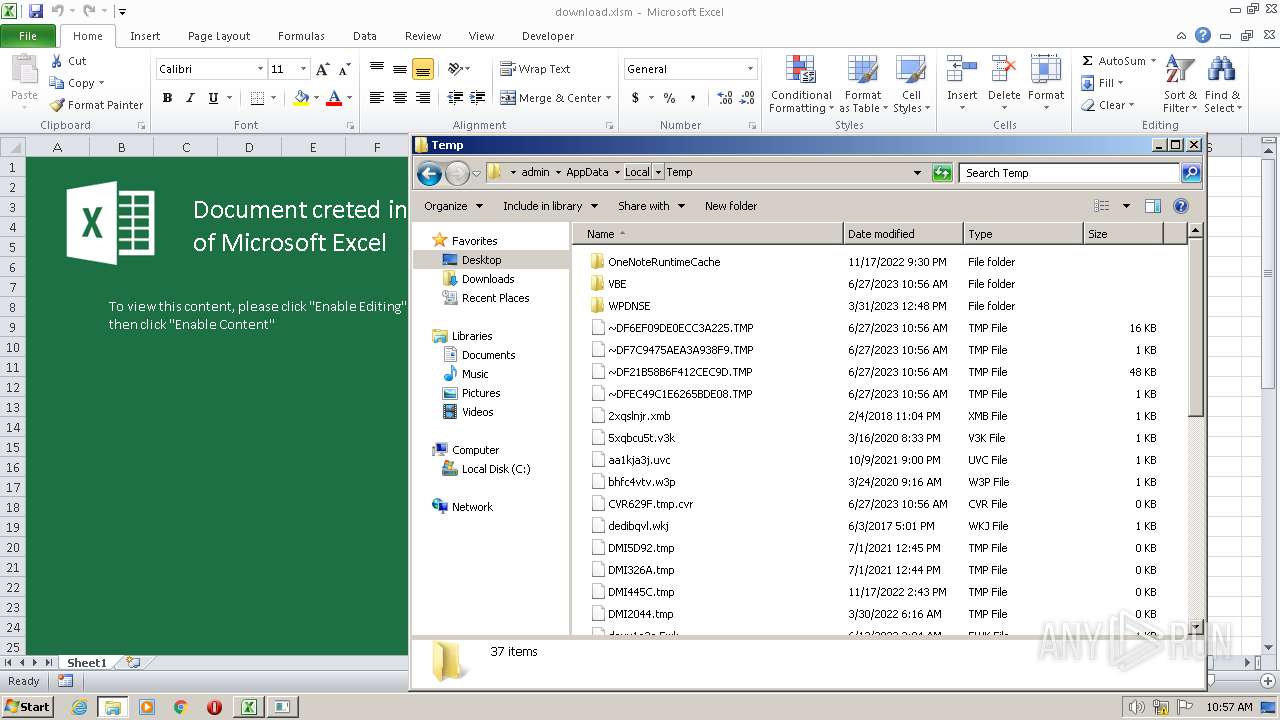This screenshot has height=720, width=1280.
Task: Open Conditional Formatting icon
Action: point(800,70)
